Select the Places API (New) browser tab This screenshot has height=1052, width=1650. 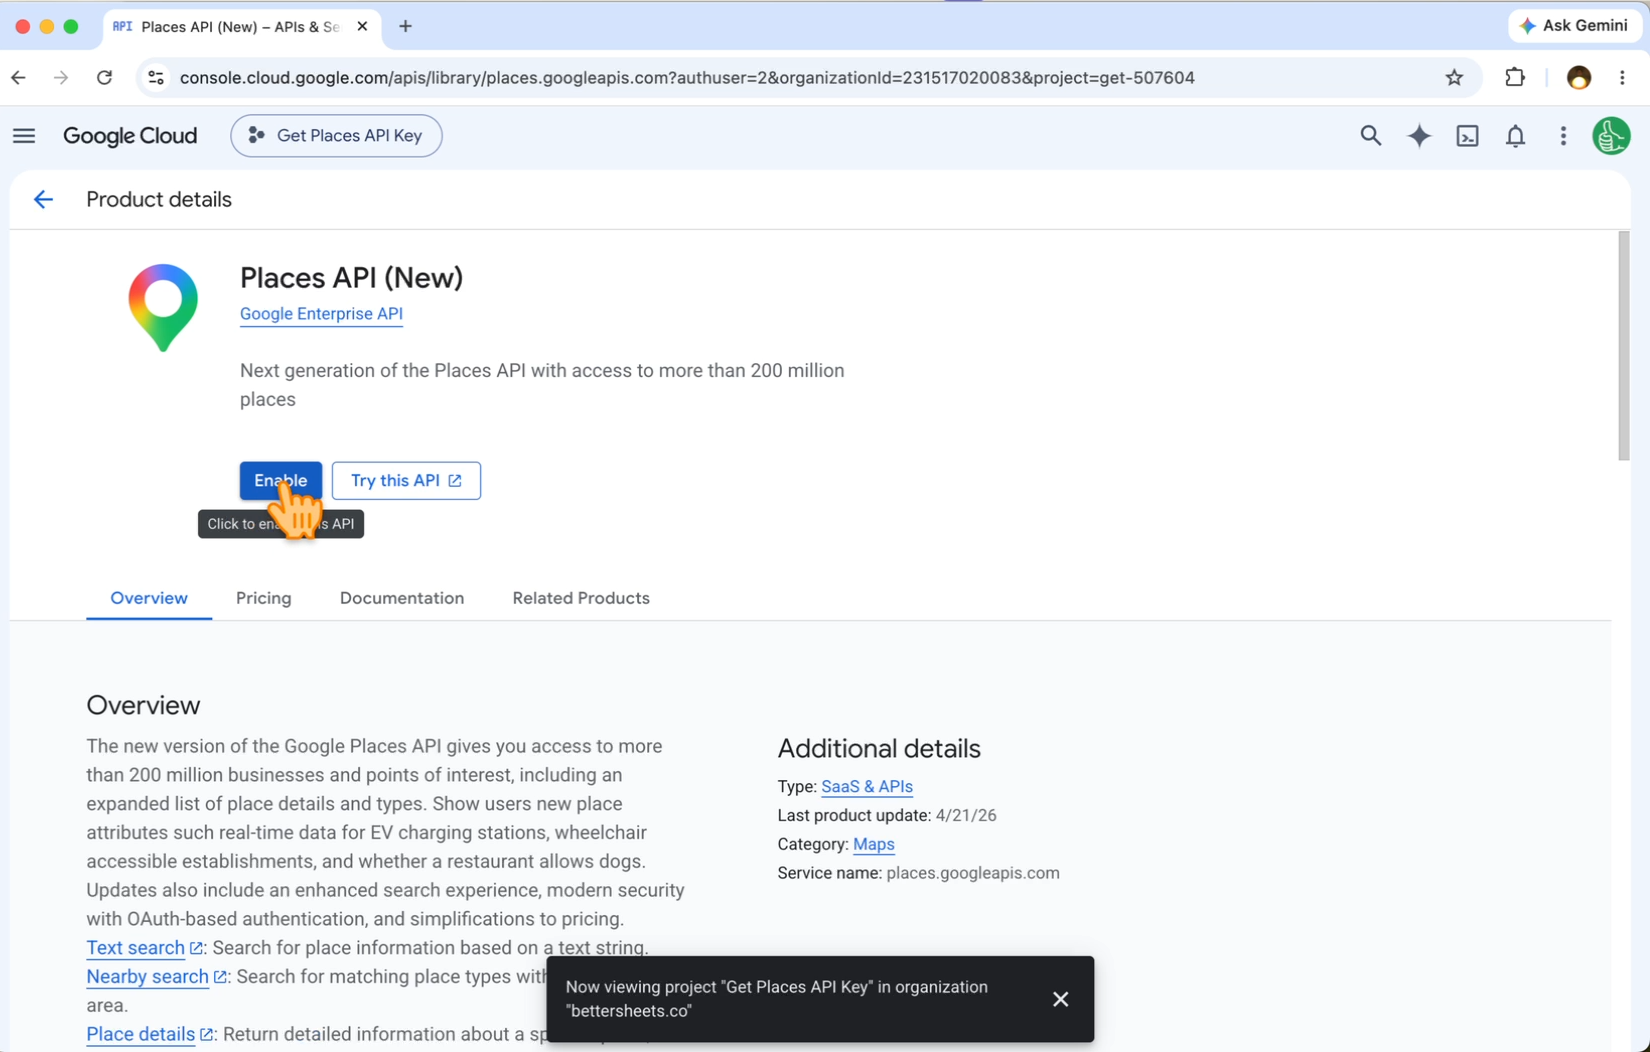(x=240, y=27)
